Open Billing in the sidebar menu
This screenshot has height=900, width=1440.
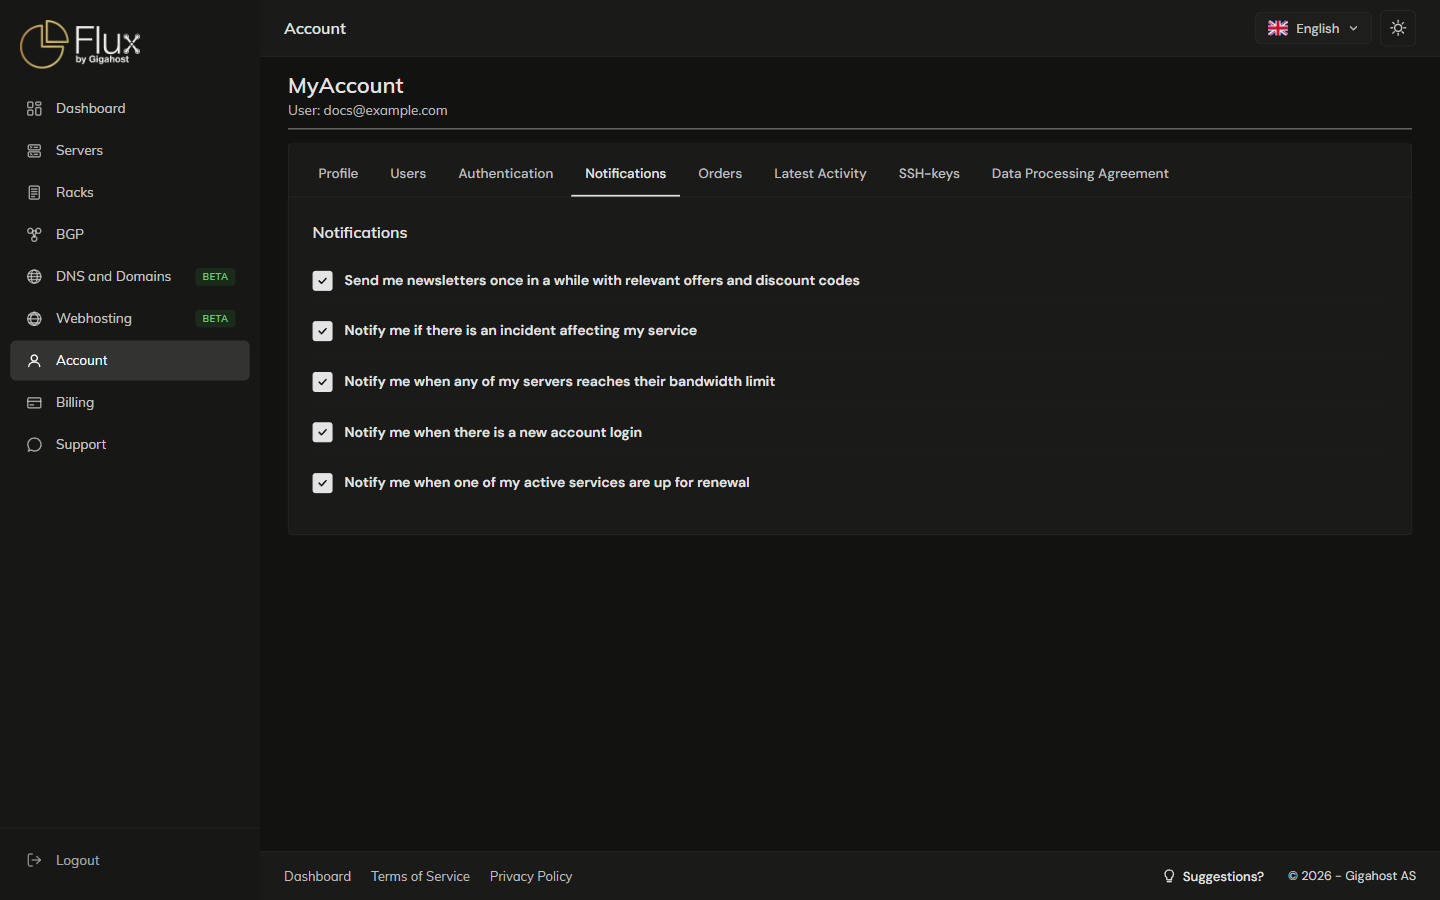point(130,403)
